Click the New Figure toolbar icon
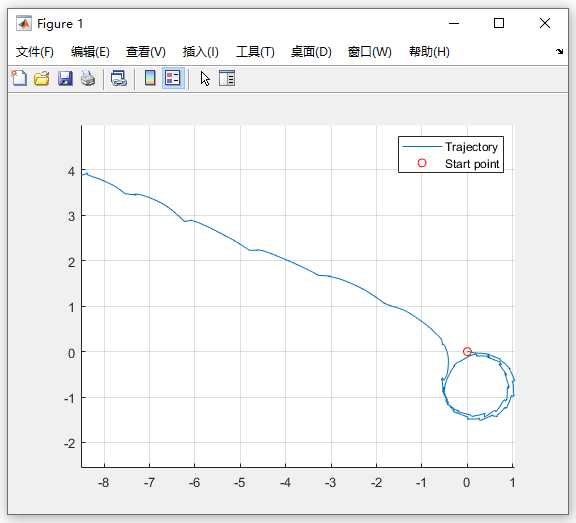Viewport: 576px width, 523px height. tap(19, 78)
